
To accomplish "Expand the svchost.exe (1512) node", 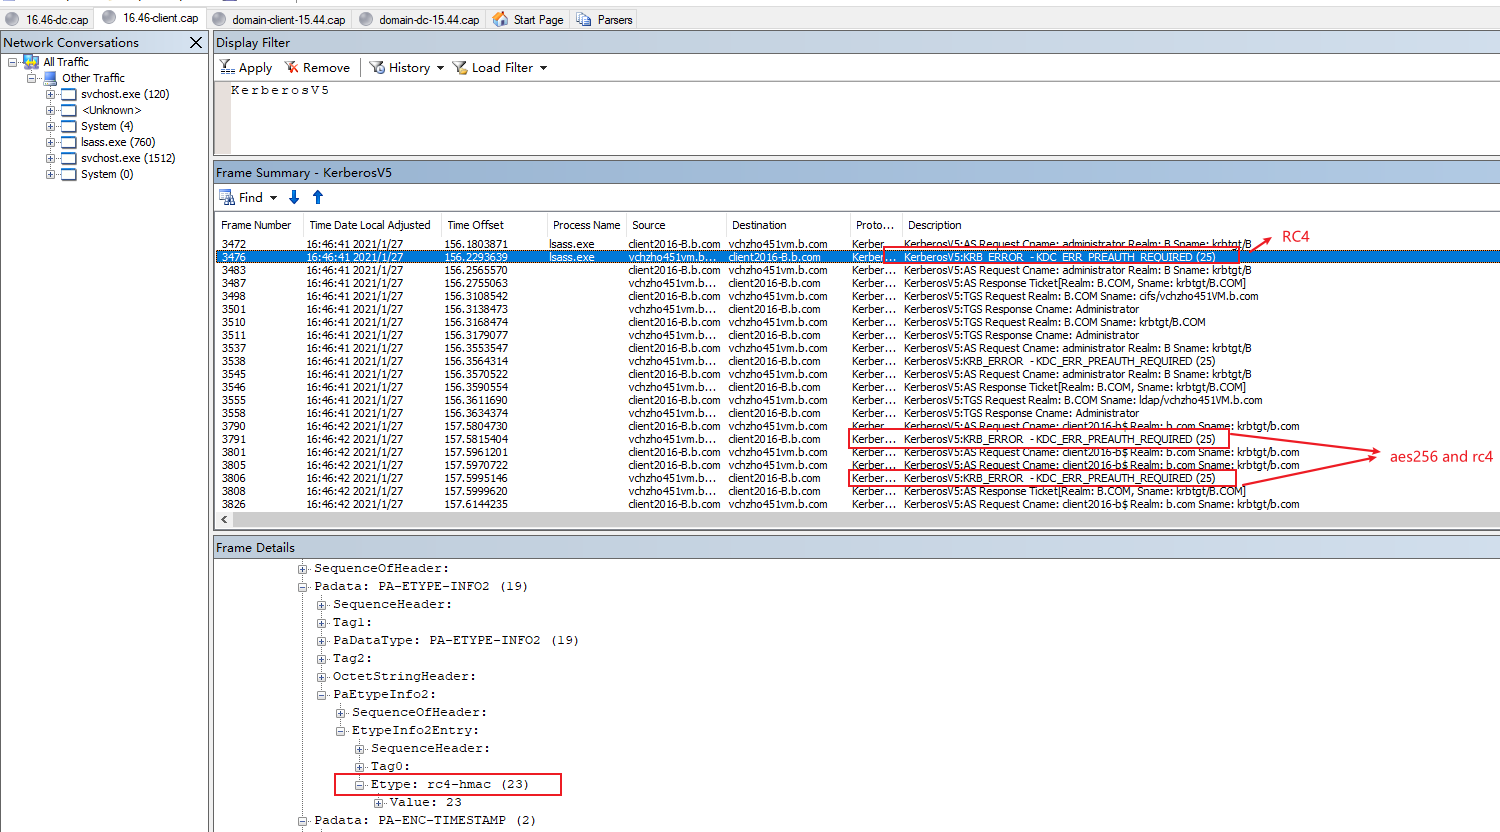I will [x=50, y=158].
